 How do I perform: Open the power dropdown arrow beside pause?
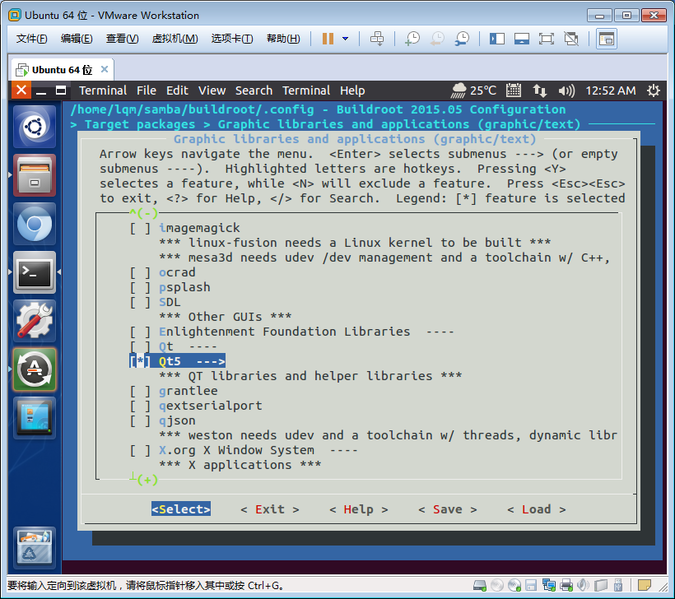click(x=346, y=38)
